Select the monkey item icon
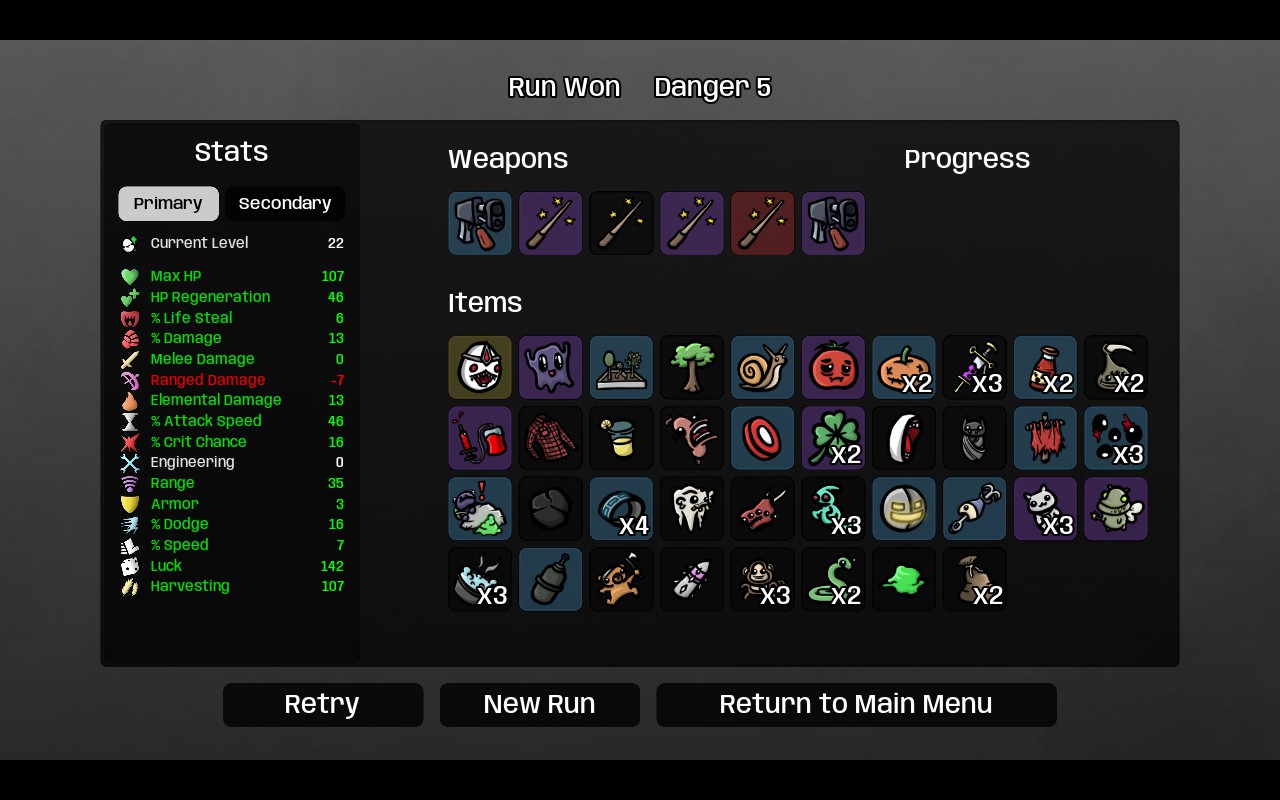The image size is (1280, 800). 763,579
